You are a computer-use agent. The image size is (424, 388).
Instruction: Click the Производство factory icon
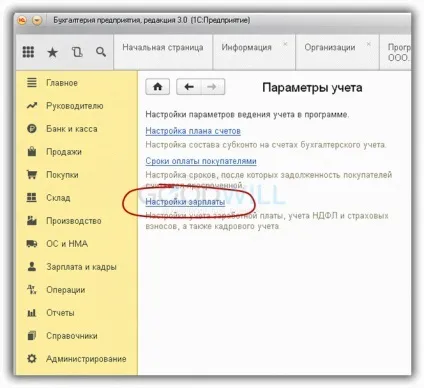point(32,220)
